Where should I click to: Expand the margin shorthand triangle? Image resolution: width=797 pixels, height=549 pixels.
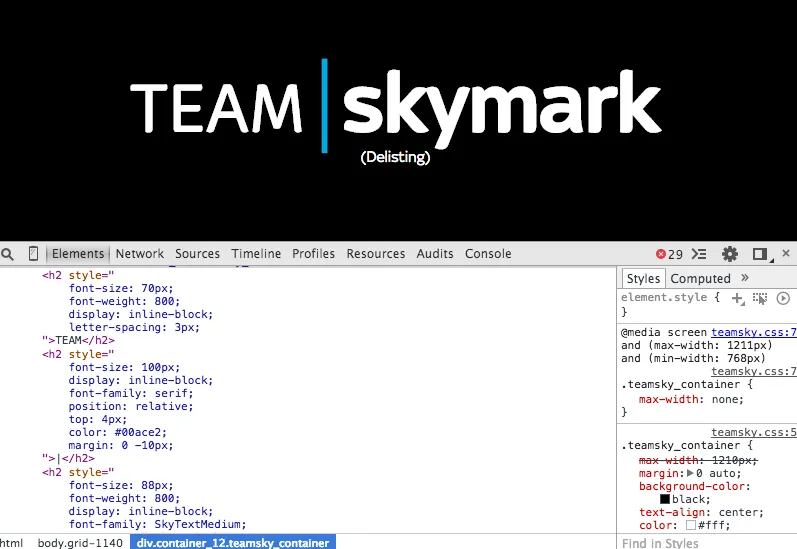click(690, 473)
